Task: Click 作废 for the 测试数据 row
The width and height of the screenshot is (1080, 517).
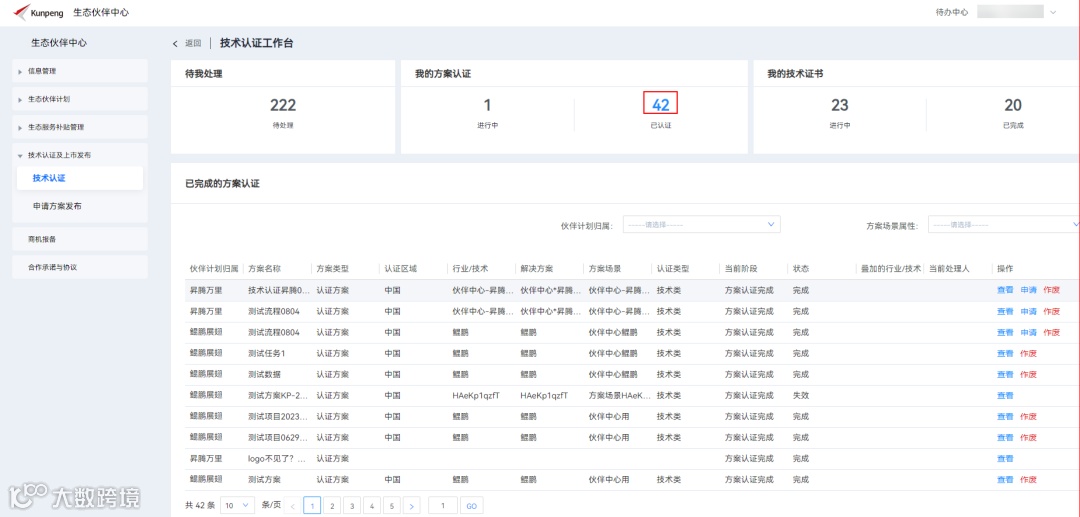Action: [1028, 374]
